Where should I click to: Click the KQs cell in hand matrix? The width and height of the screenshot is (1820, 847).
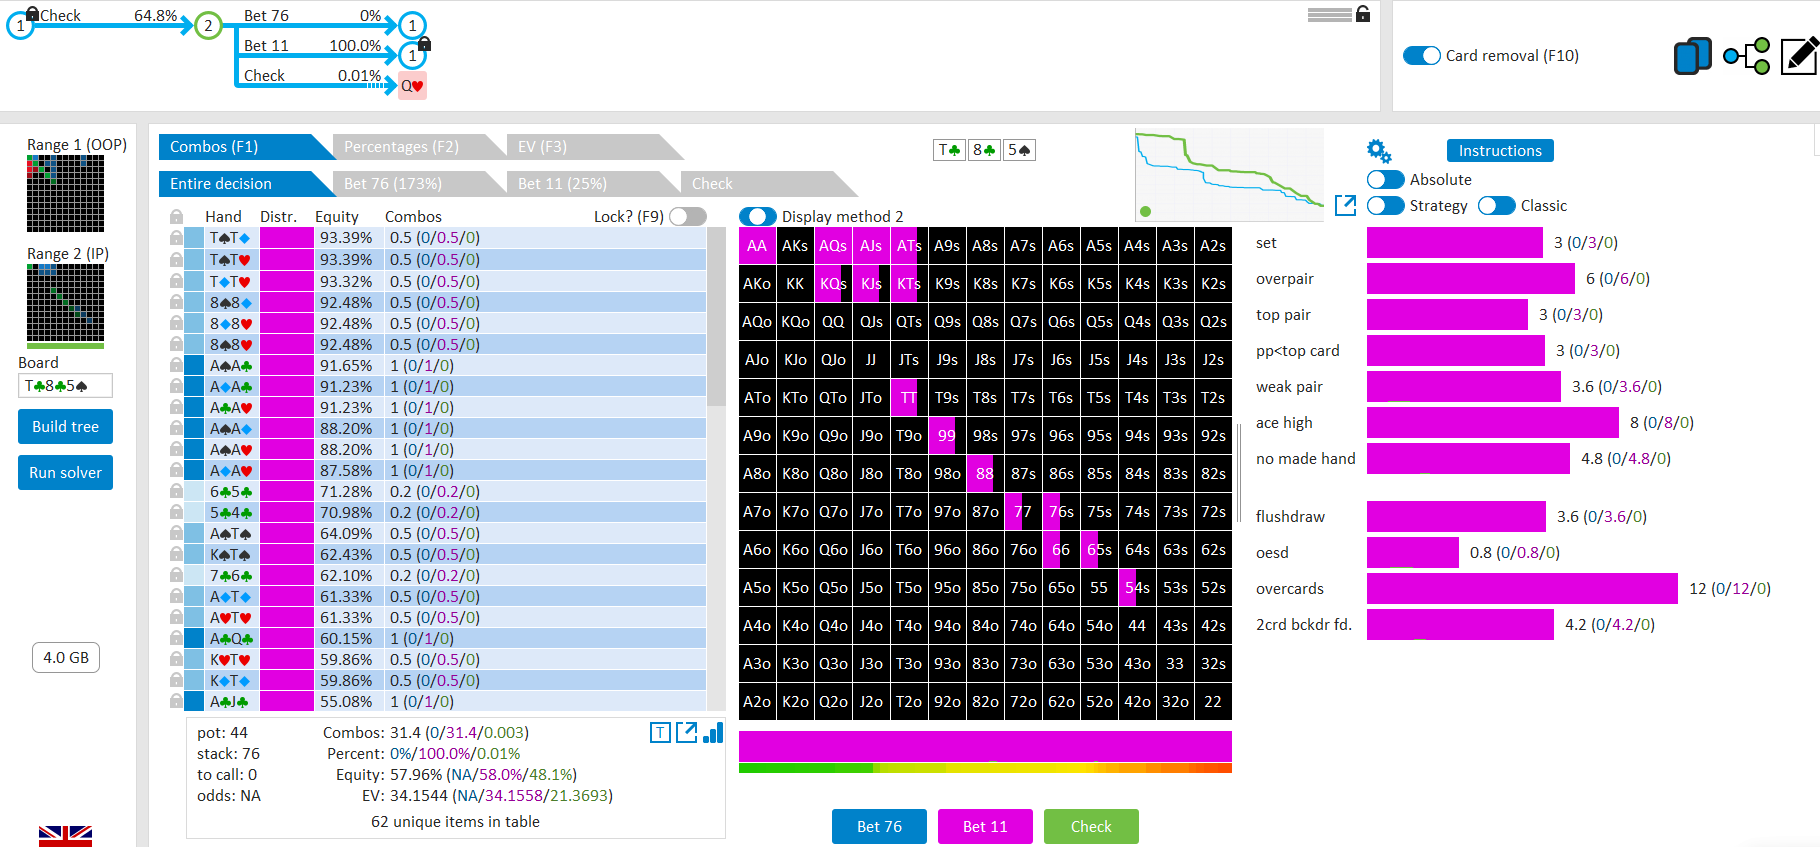833,284
